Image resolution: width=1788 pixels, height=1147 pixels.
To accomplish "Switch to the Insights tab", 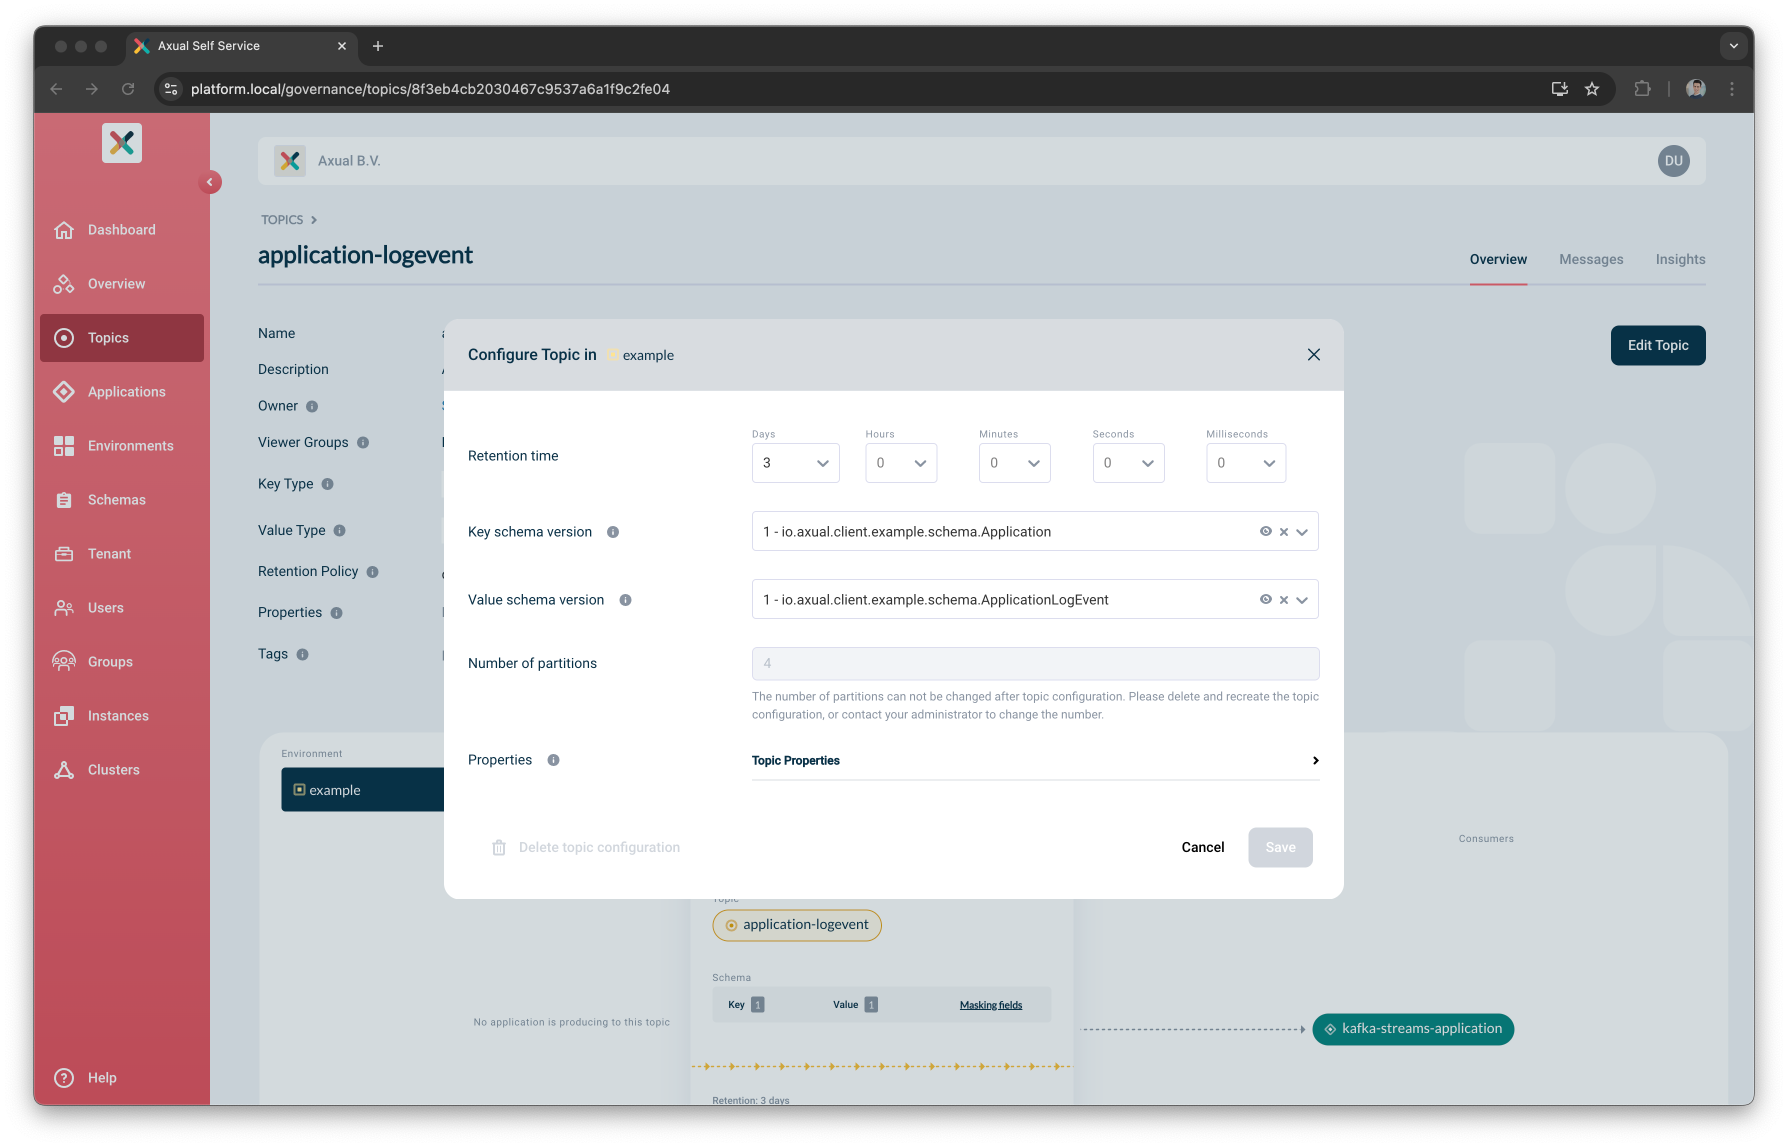I will click(x=1680, y=259).
